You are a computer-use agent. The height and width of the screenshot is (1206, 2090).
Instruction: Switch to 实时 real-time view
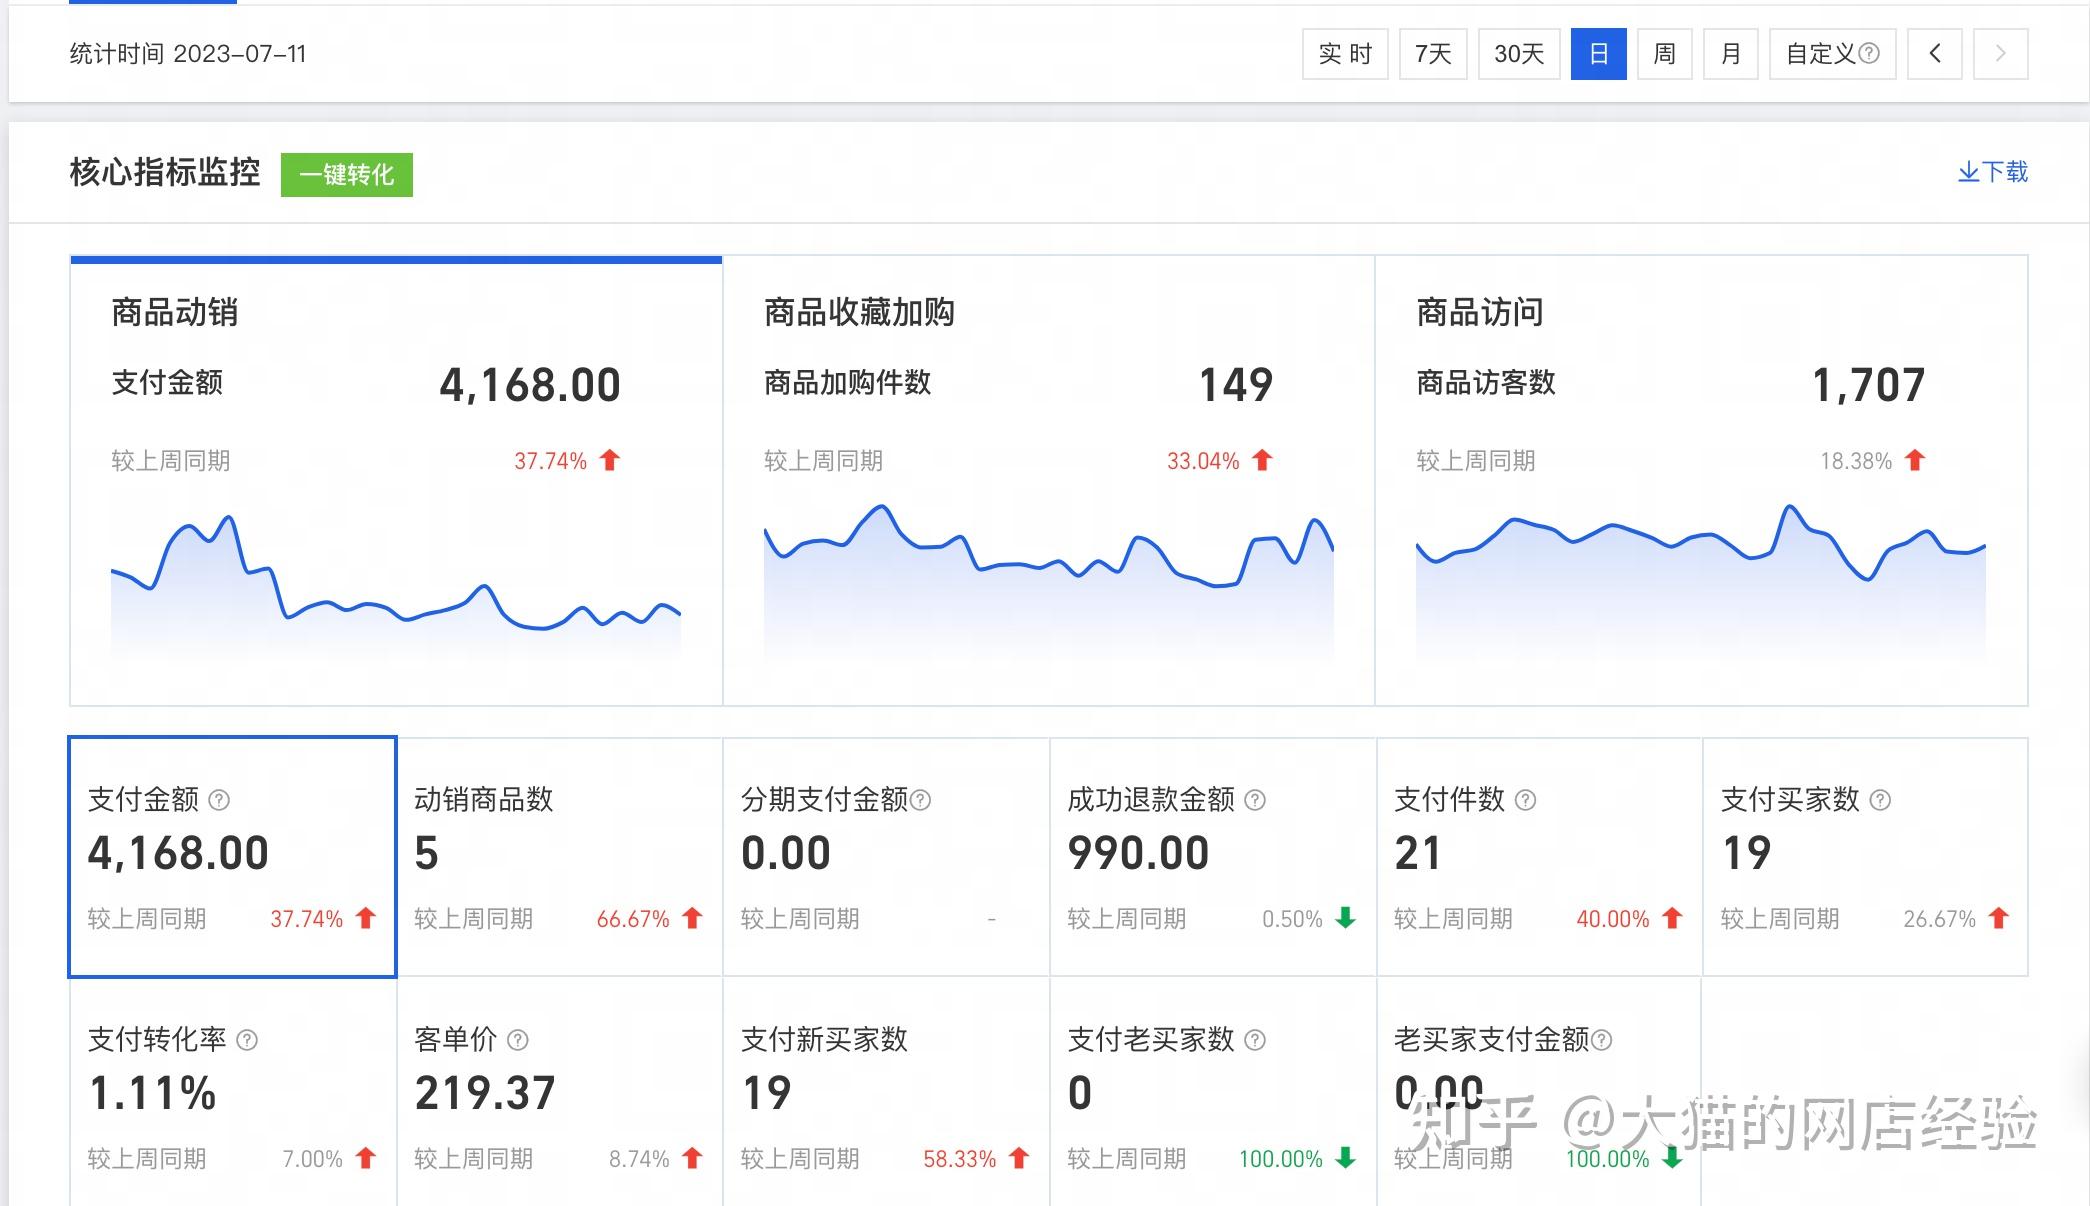tap(1344, 54)
